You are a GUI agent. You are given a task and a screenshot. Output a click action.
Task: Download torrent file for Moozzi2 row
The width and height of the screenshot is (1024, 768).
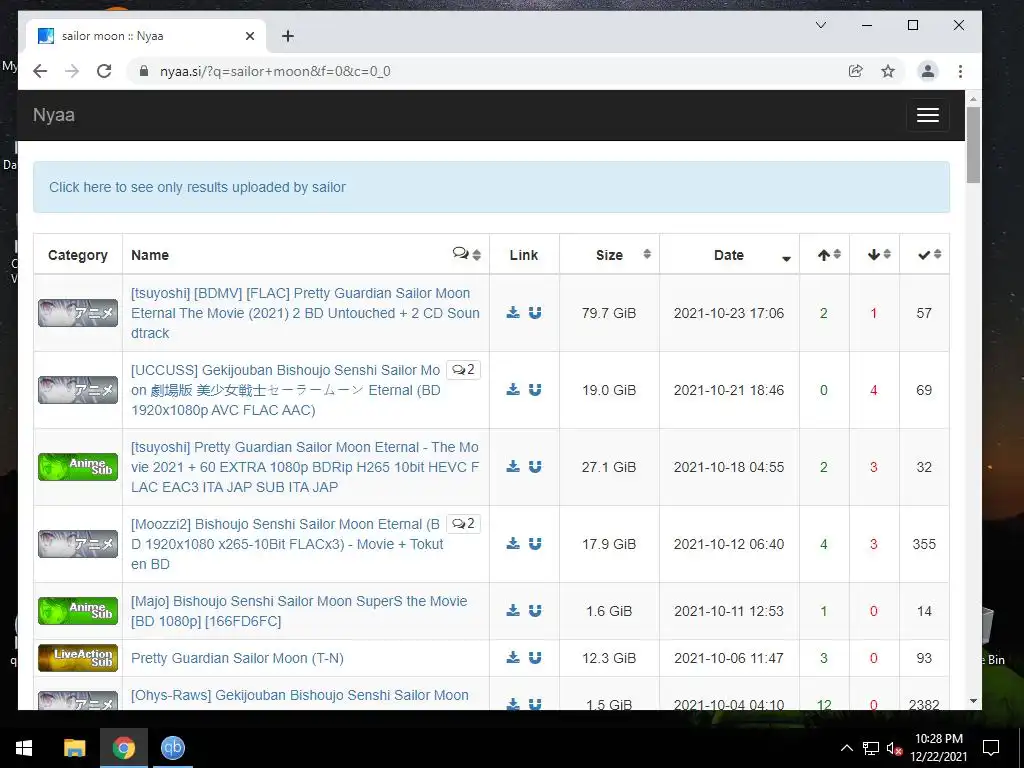[x=513, y=544]
